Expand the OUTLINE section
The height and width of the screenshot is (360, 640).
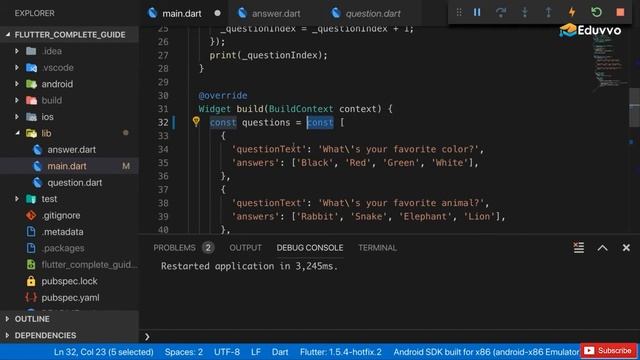coord(7,319)
